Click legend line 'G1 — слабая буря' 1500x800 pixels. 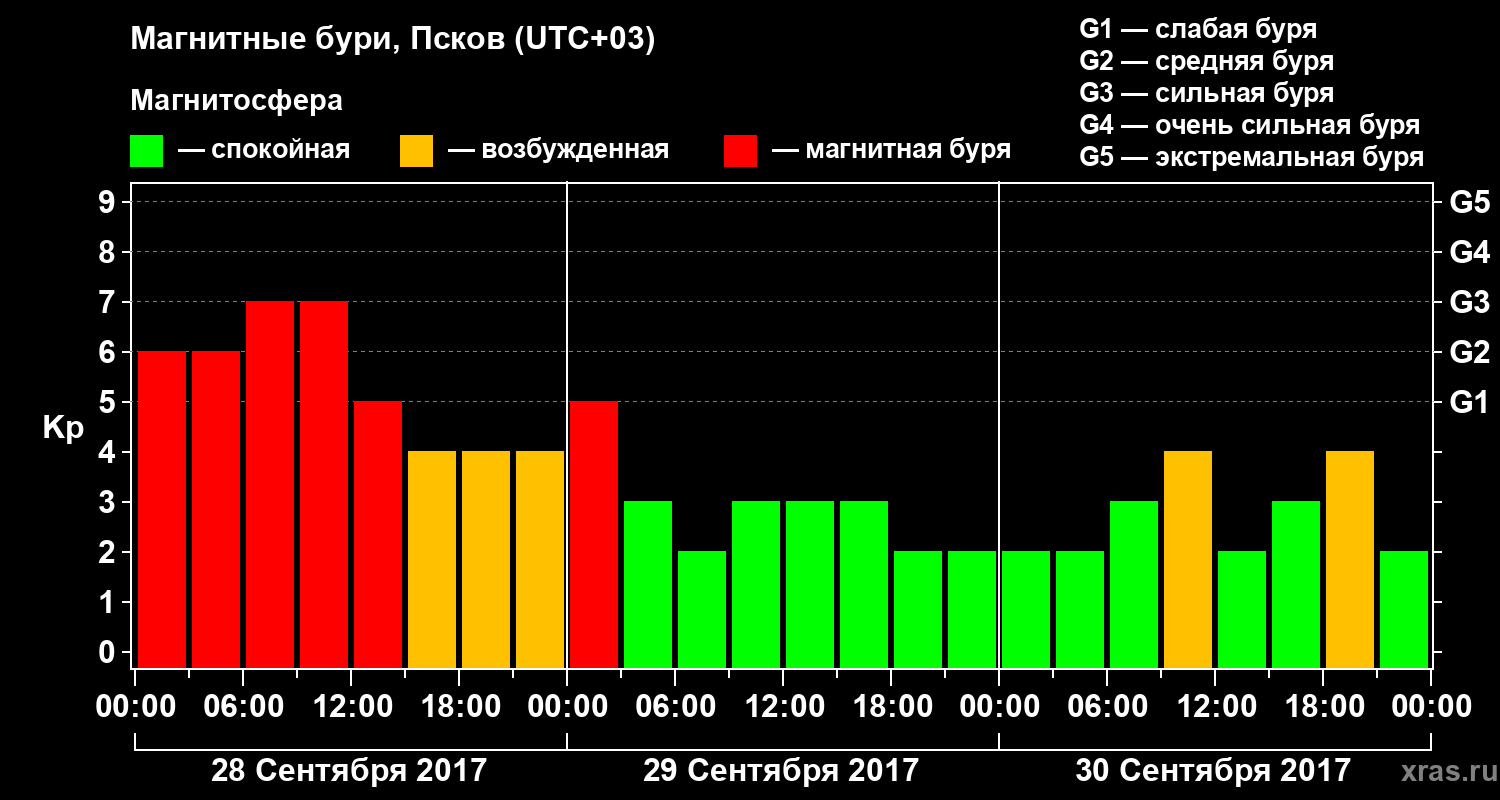(1198, 29)
